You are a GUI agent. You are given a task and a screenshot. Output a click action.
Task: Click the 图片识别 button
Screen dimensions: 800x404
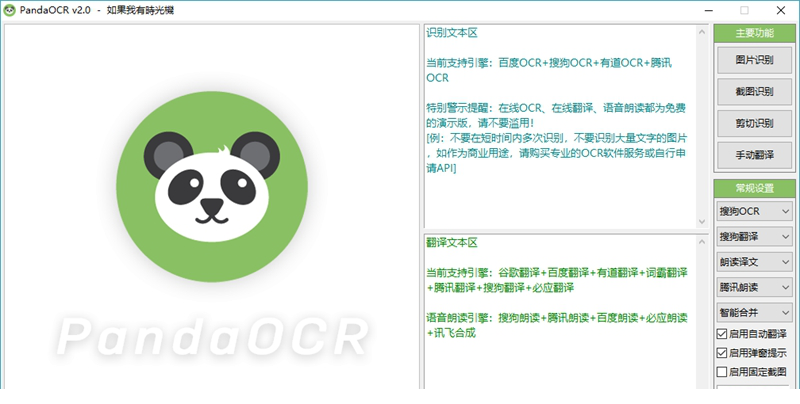click(x=754, y=60)
